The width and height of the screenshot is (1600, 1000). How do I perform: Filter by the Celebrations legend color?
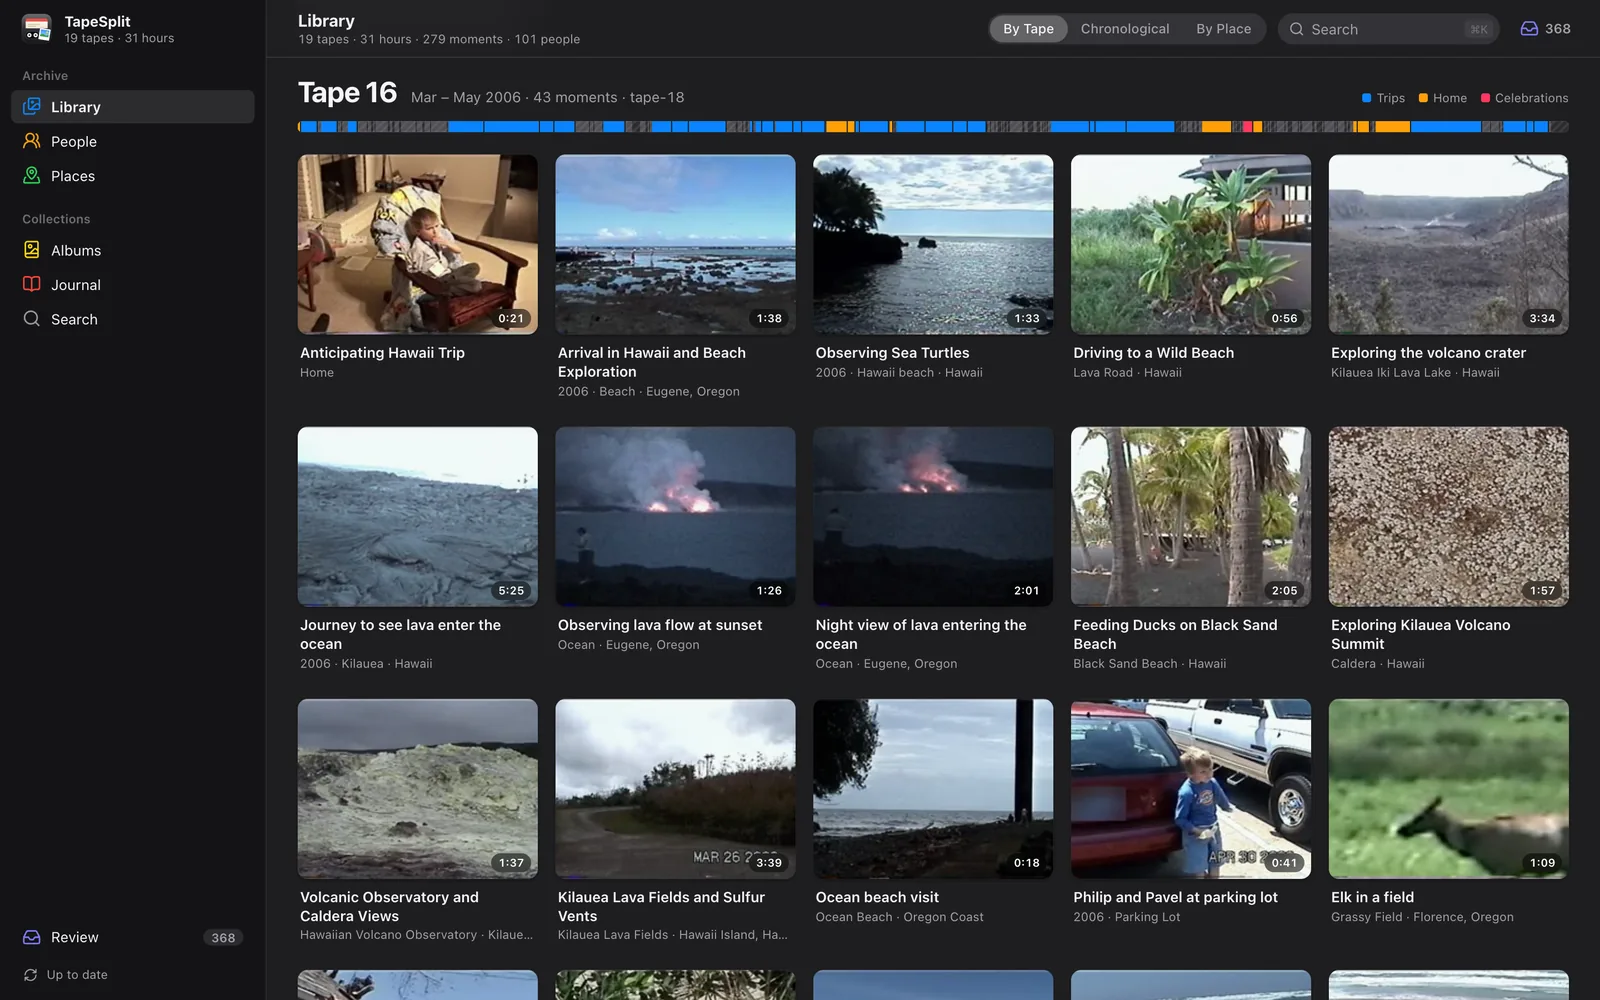pyautogui.click(x=1524, y=98)
